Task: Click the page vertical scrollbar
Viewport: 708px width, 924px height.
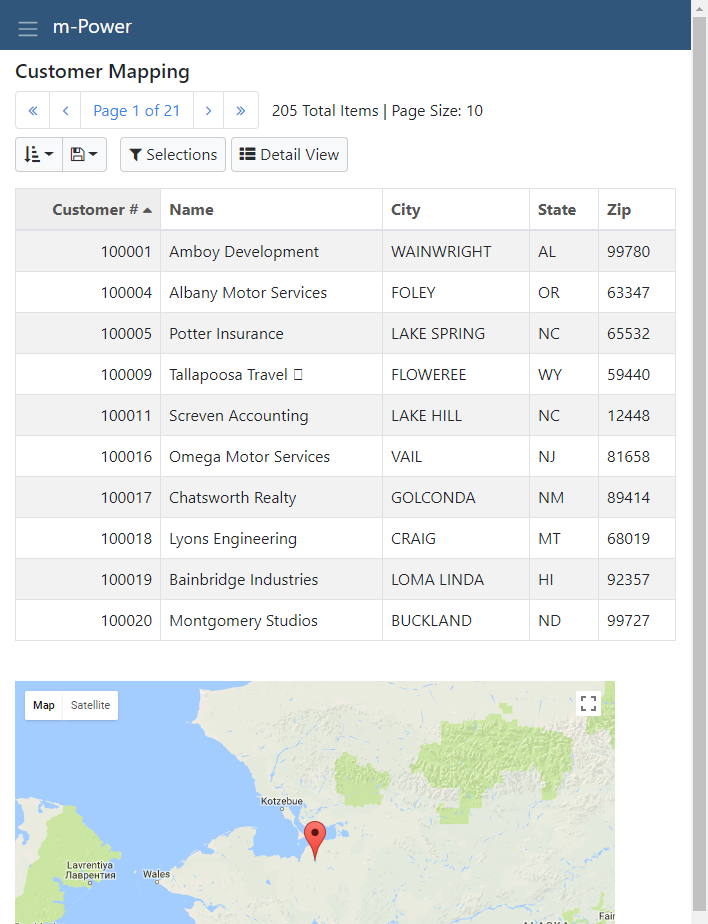Action: pos(699,462)
